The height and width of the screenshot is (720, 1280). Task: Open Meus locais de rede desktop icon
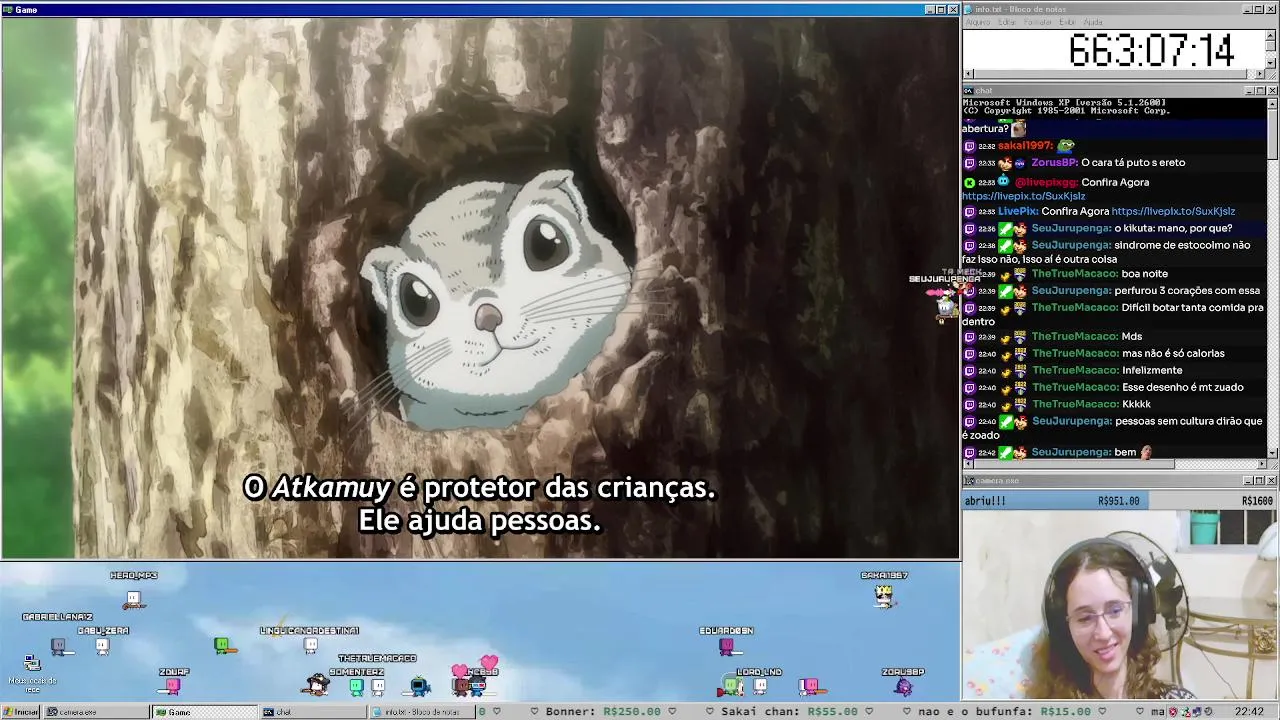click(x=32, y=672)
